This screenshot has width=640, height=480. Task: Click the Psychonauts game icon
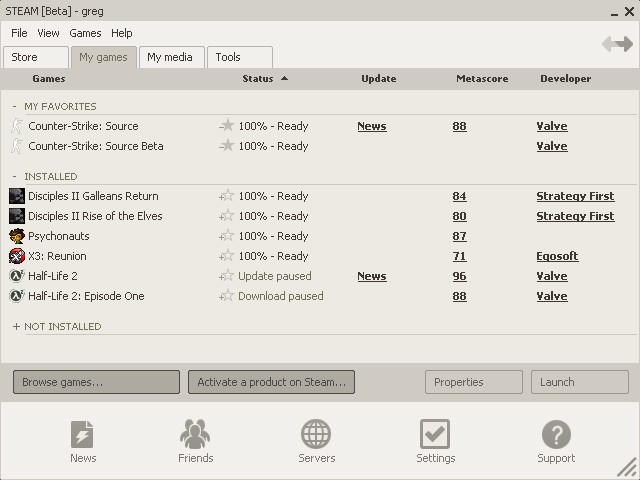pyautogui.click(x=17, y=236)
